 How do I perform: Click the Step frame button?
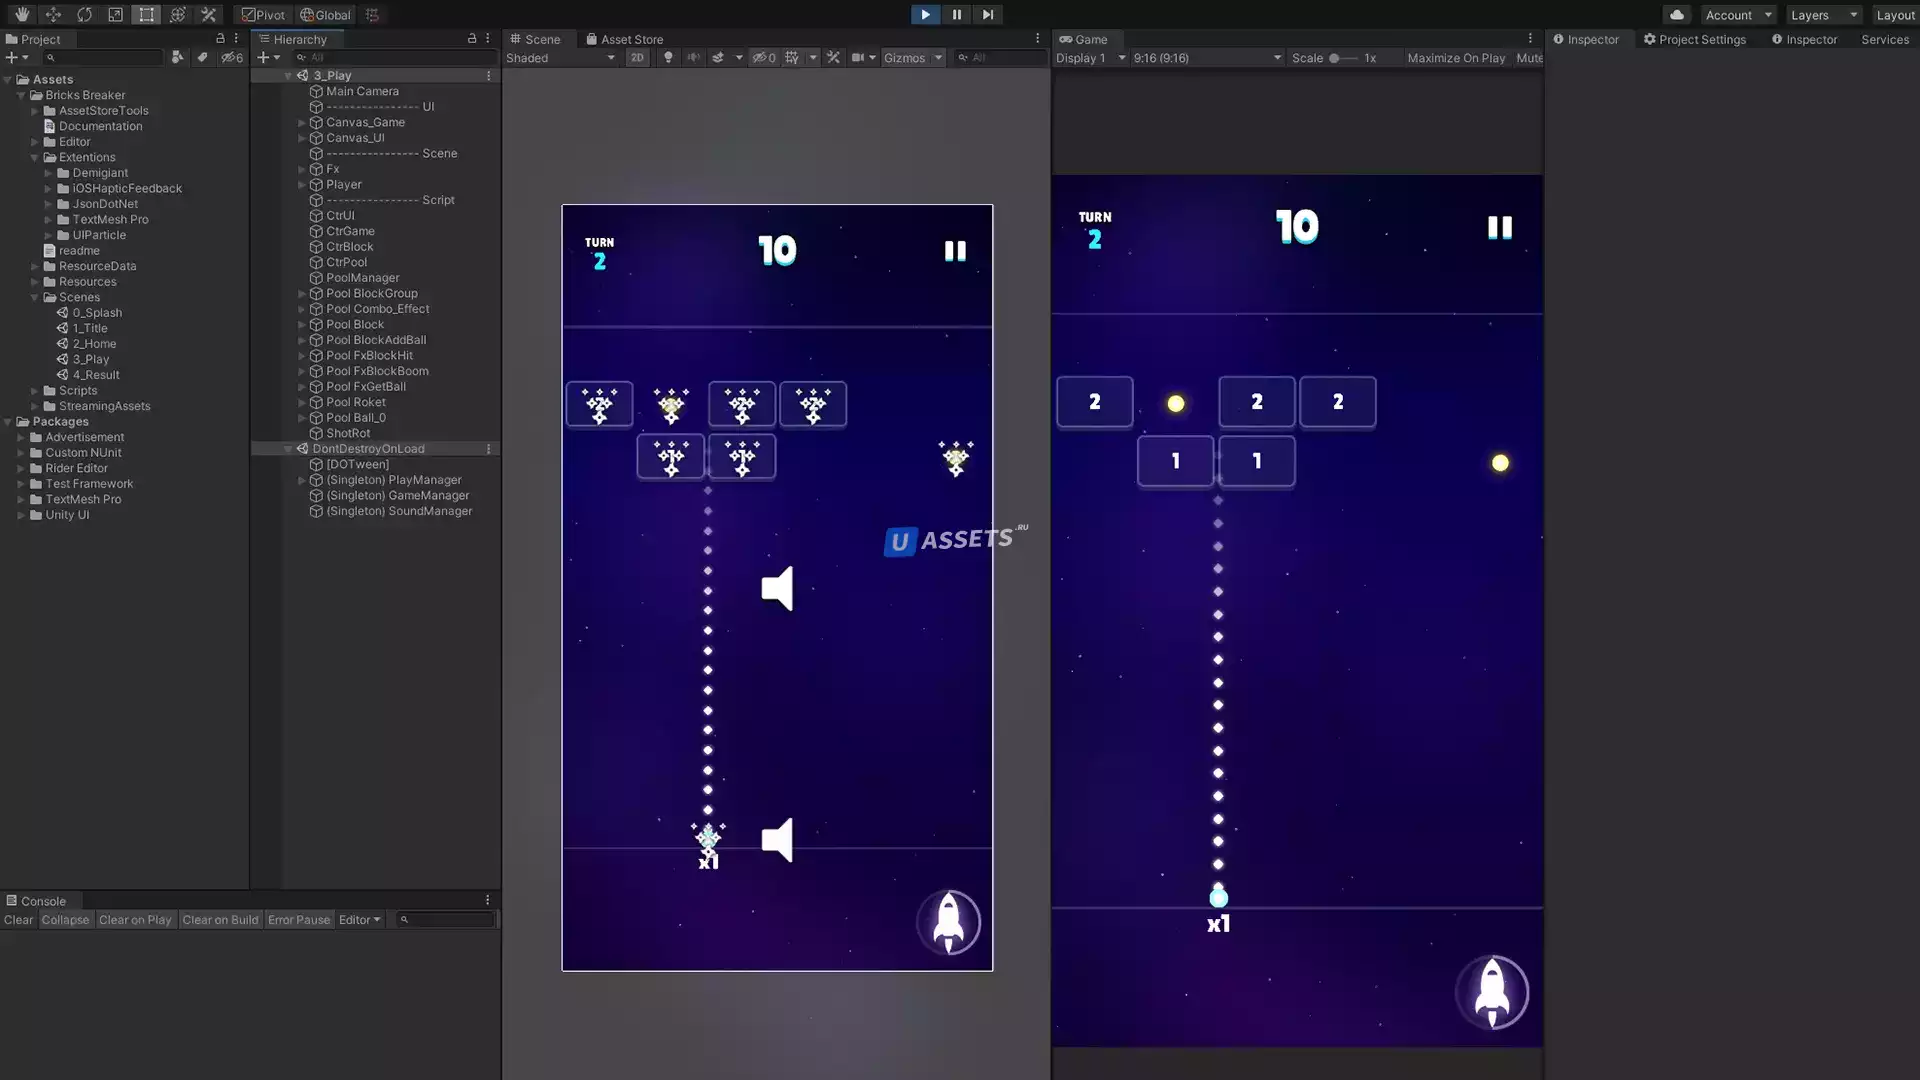(x=987, y=15)
